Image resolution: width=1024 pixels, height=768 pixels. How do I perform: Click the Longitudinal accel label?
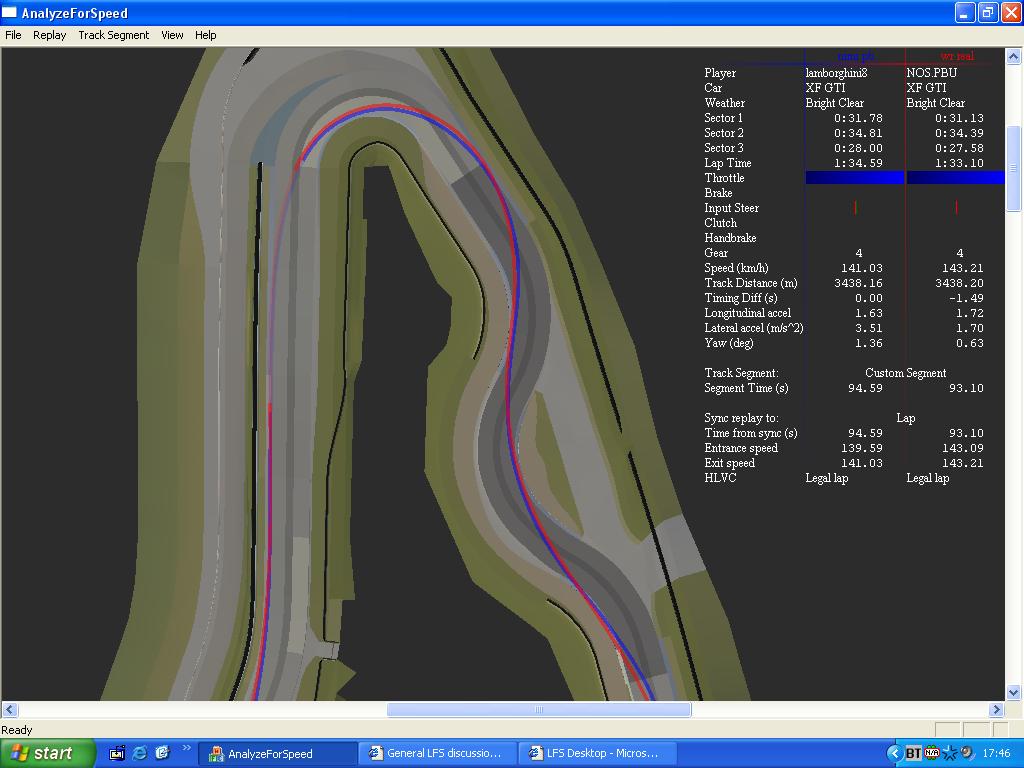tap(747, 313)
